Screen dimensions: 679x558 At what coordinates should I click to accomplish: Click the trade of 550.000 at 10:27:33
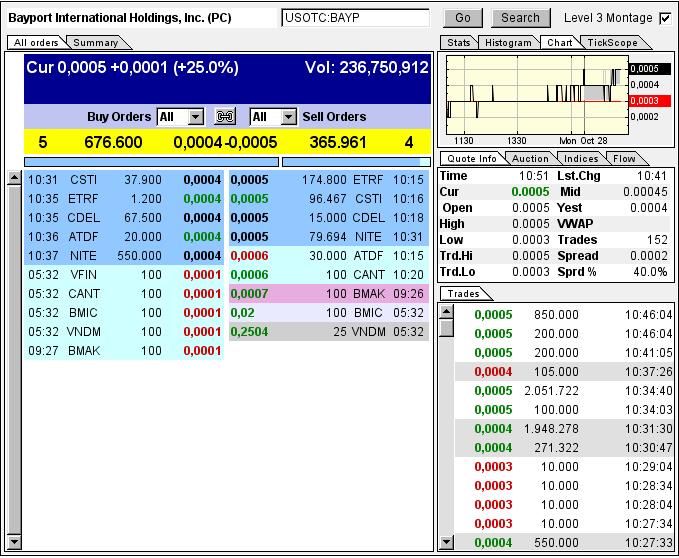click(564, 542)
